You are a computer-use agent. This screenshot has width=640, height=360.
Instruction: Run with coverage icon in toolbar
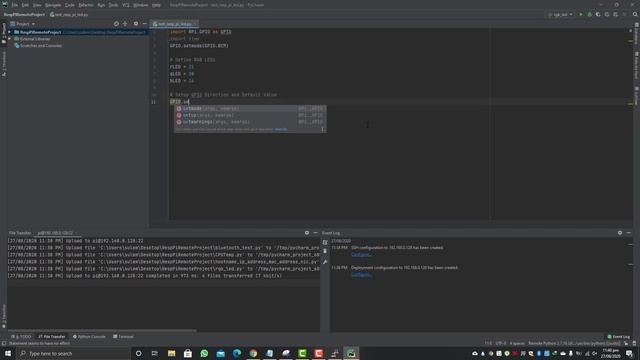pos(598,14)
